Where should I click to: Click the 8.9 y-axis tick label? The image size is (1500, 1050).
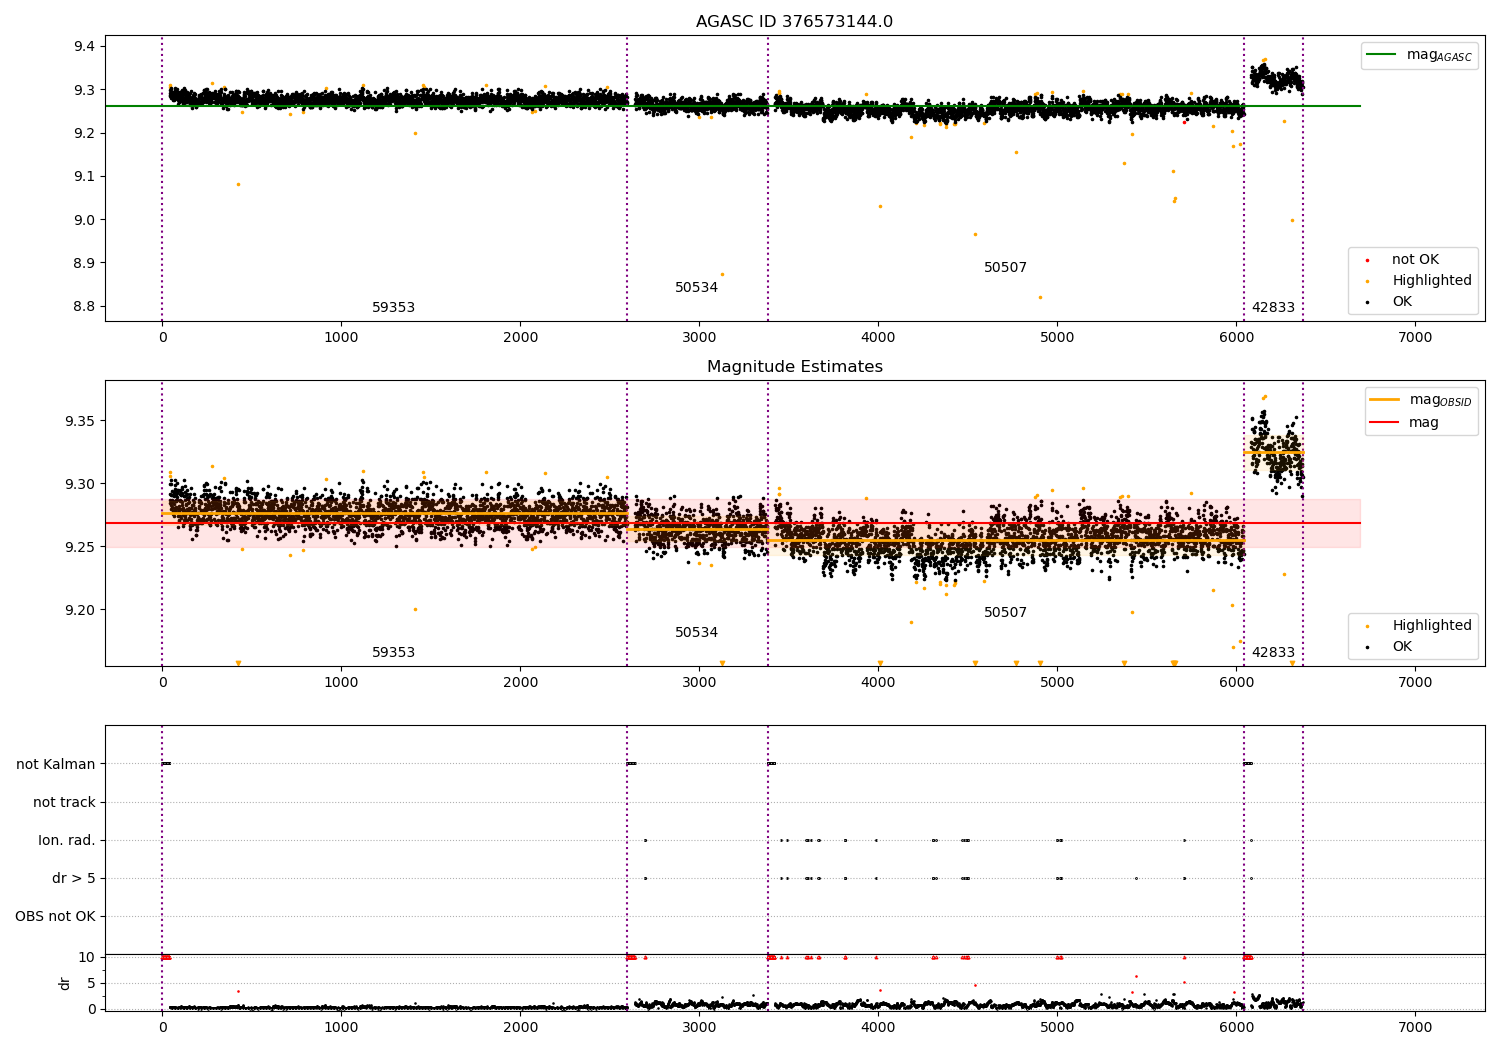84,264
